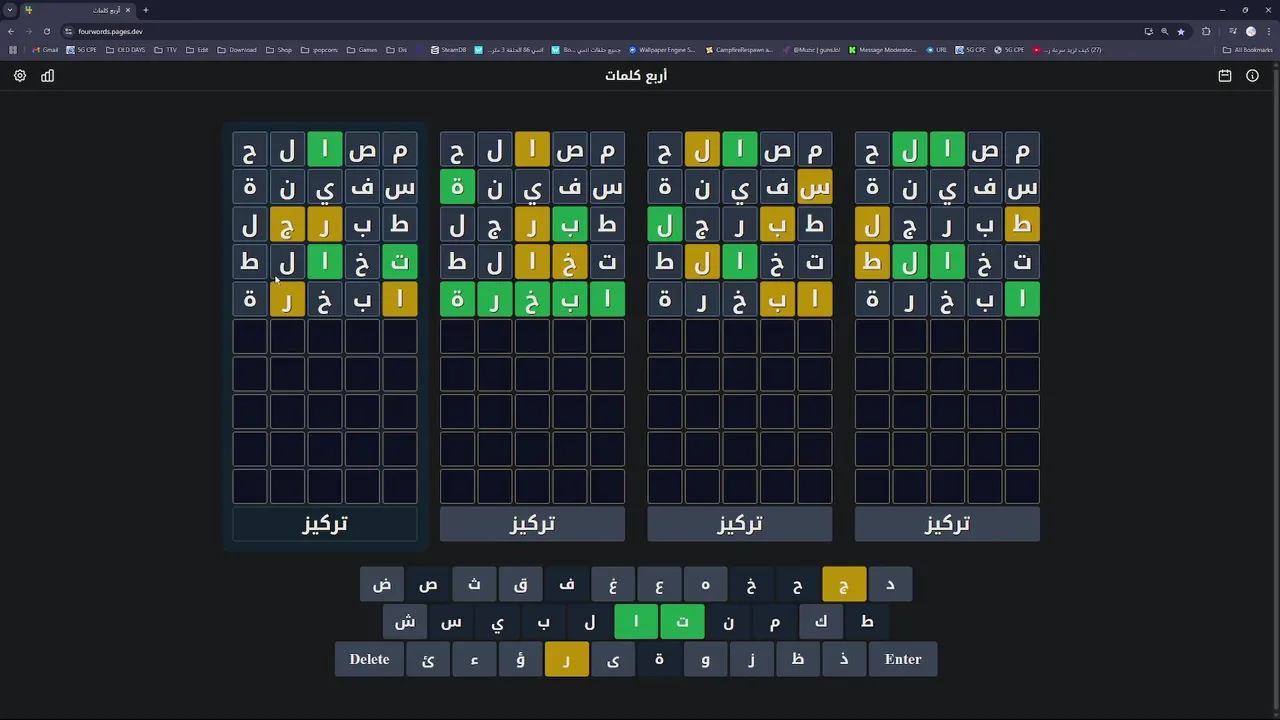The width and height of the screenshot is (1280, 720).
Task: Click the yellow ج key
Action: click(844, 584)
